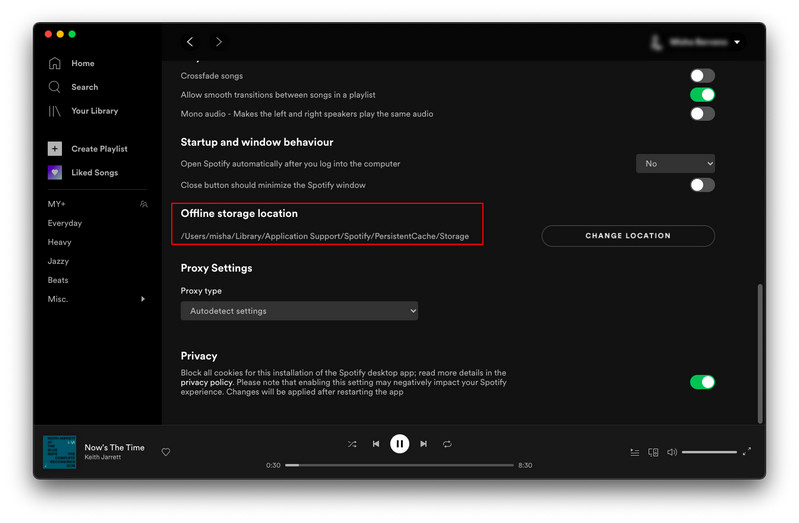
Task: Enable the Crossfade songs toggle
Action: click(x=702, y=76)
